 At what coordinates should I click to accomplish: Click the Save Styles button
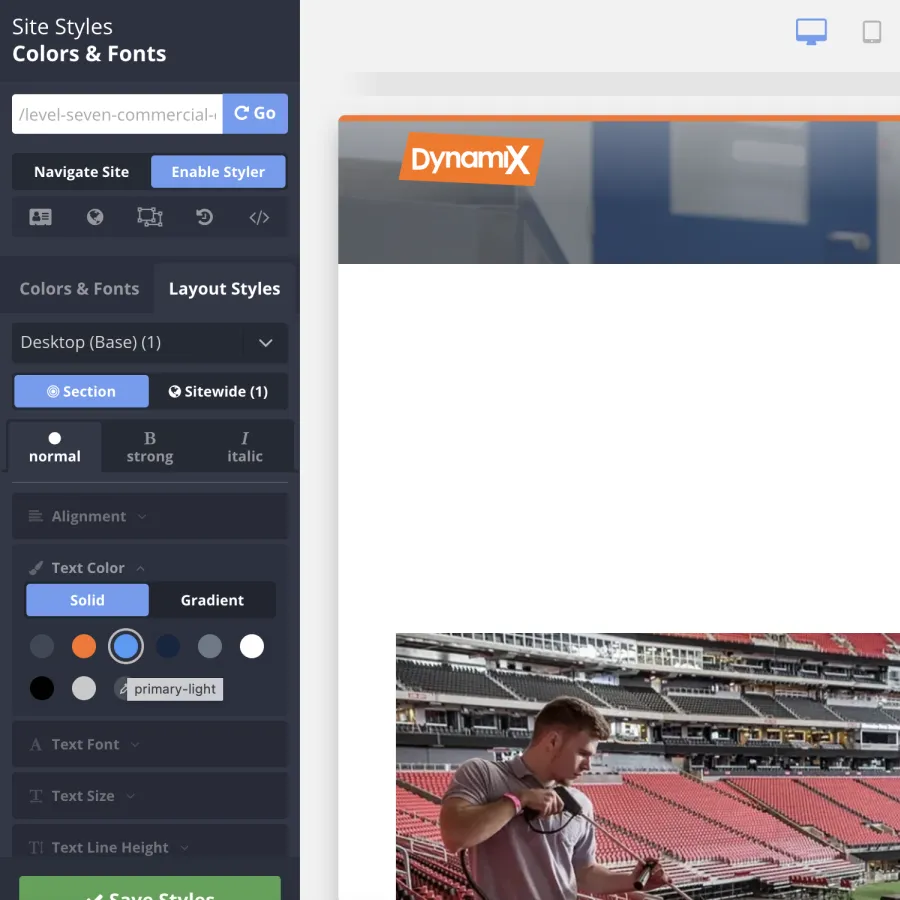(x=149, y=893)
